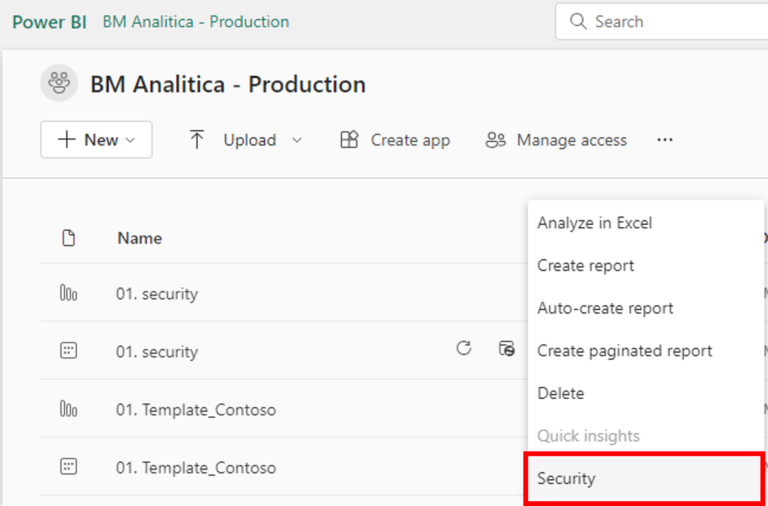Click the refresh icon on 01. security dataset row
Image resolution: width=768 pixels, height=506 pixels.
(463, 348)
